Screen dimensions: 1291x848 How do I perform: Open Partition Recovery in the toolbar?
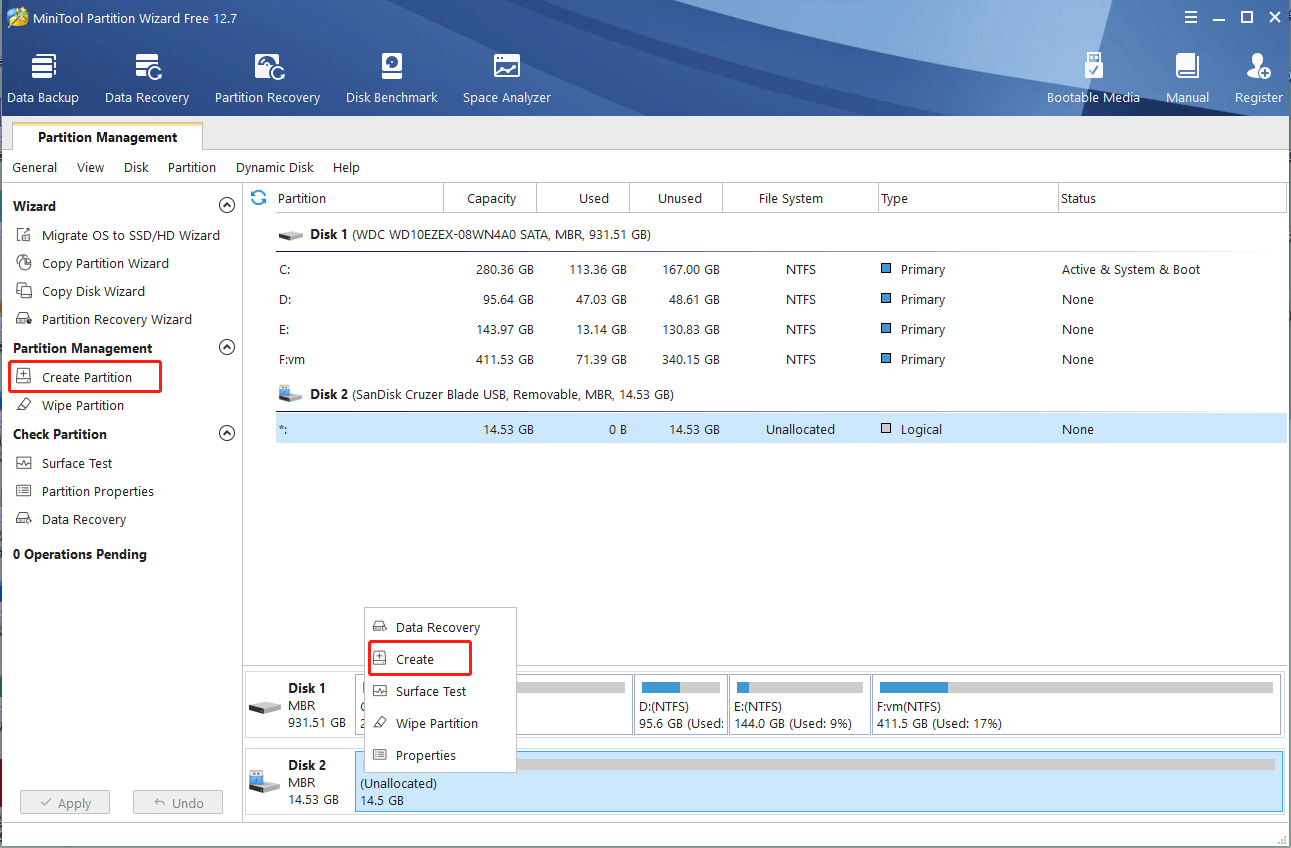pyautogui.click(x=267, y=79)
